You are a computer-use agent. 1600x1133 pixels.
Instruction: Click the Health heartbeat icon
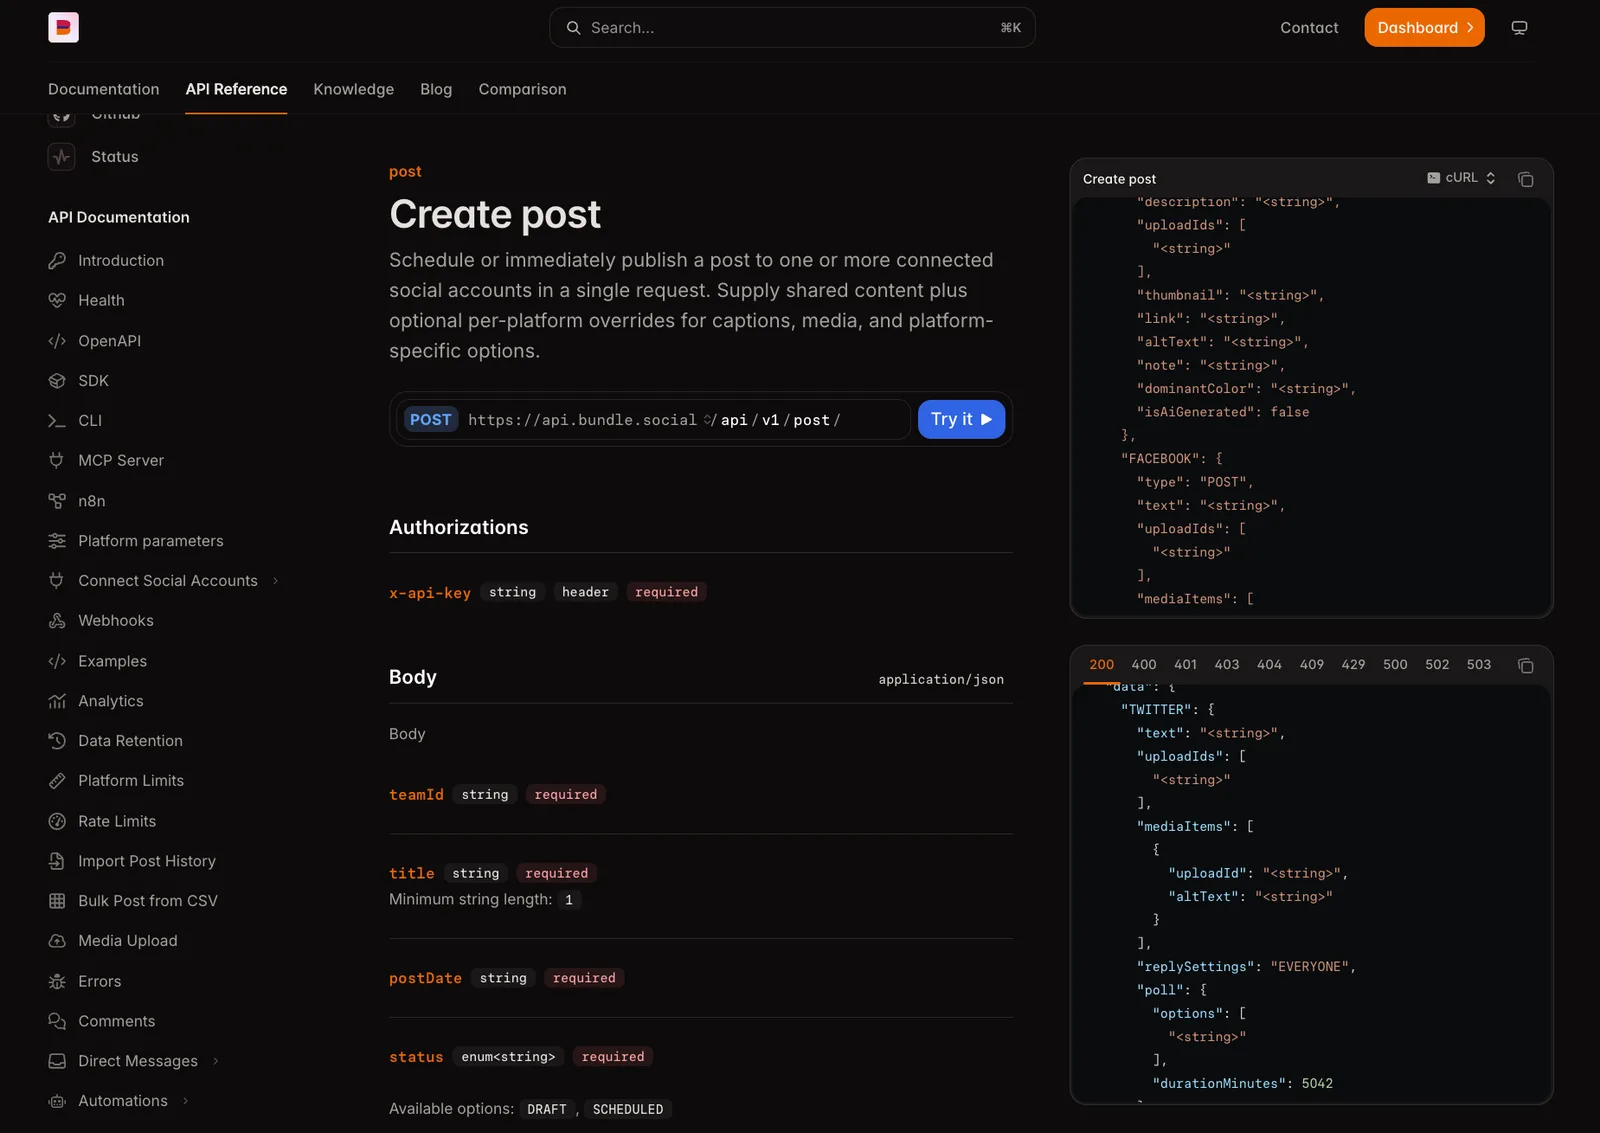pyautogui.click(x=57, y=301)
